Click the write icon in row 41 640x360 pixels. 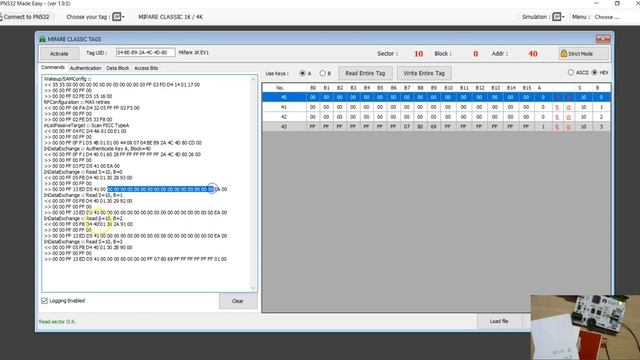(568, 107)
